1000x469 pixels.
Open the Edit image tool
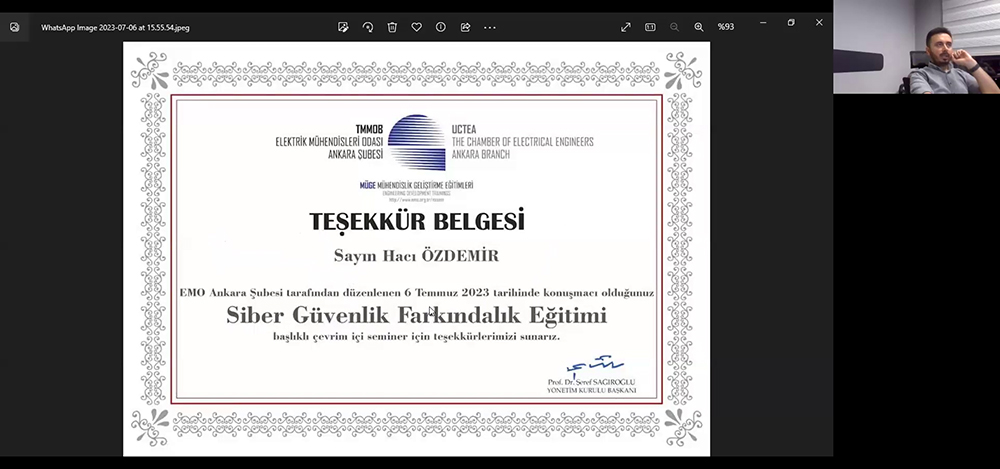[x=343, y=27]
